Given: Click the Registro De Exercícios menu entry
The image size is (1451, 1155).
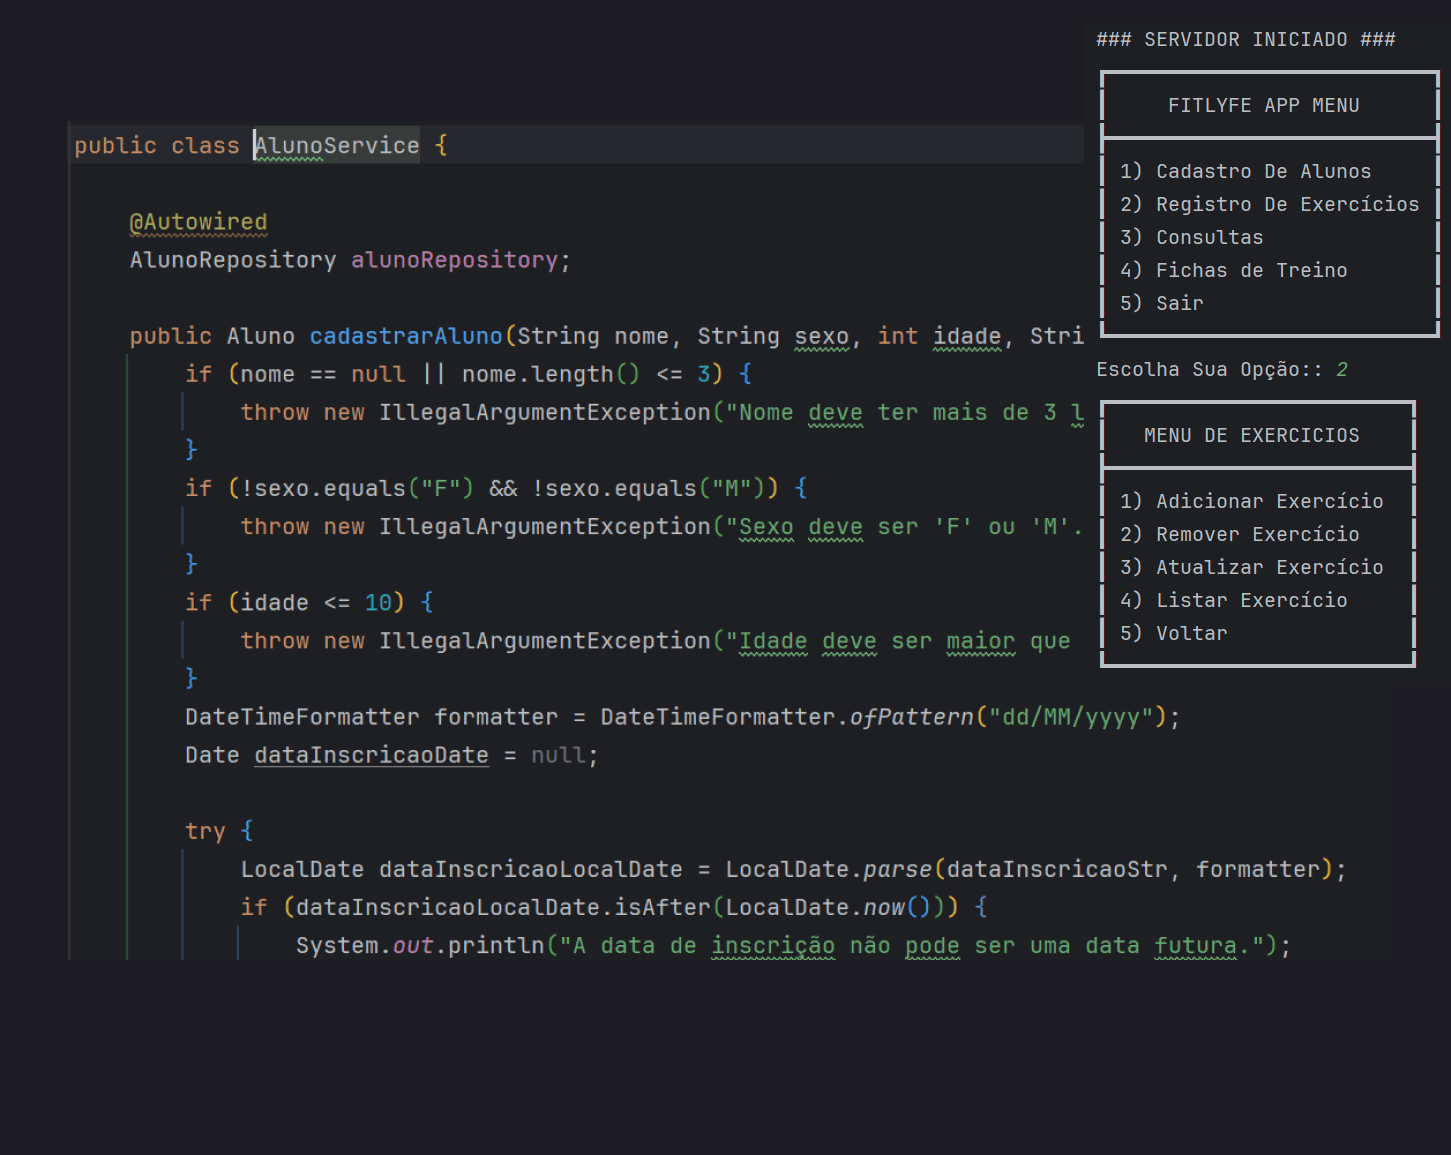Looking at the screenshot, I should (1269, 205).
